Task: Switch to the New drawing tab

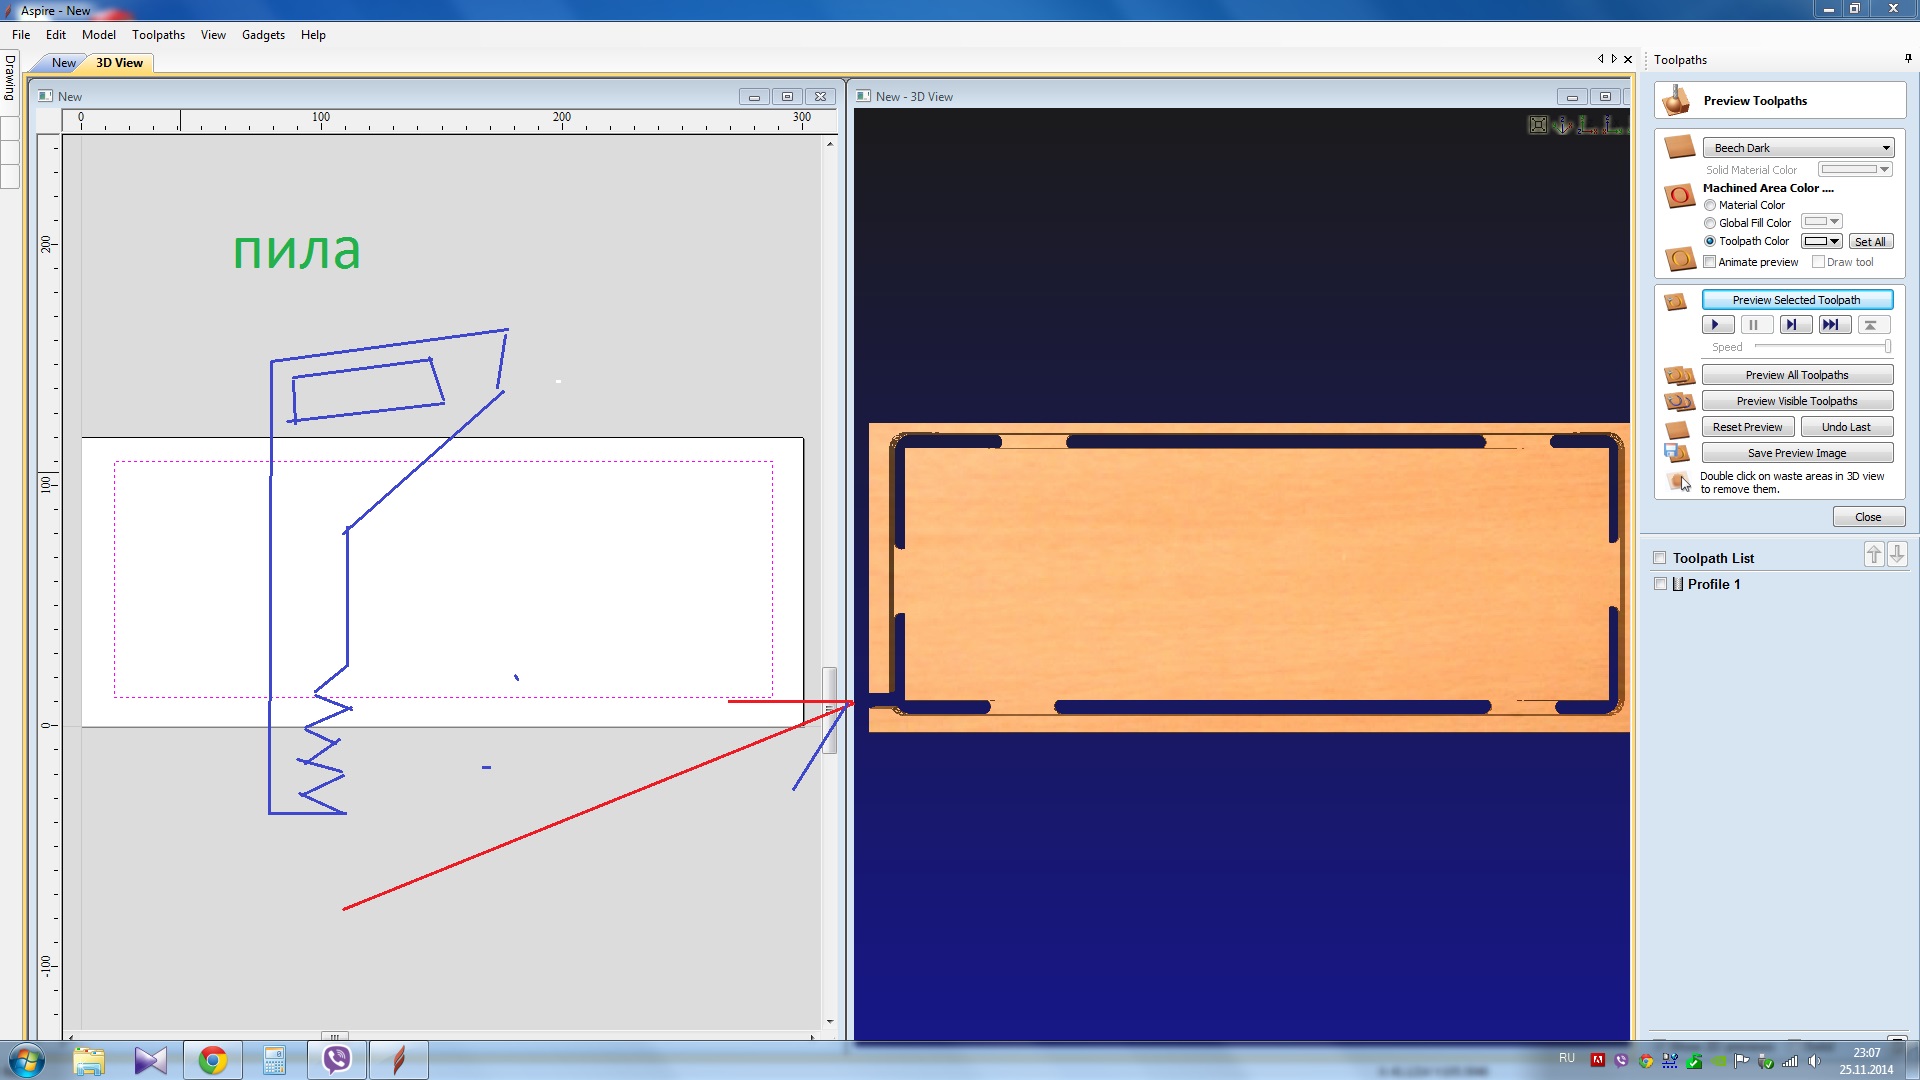Action: 64,63
